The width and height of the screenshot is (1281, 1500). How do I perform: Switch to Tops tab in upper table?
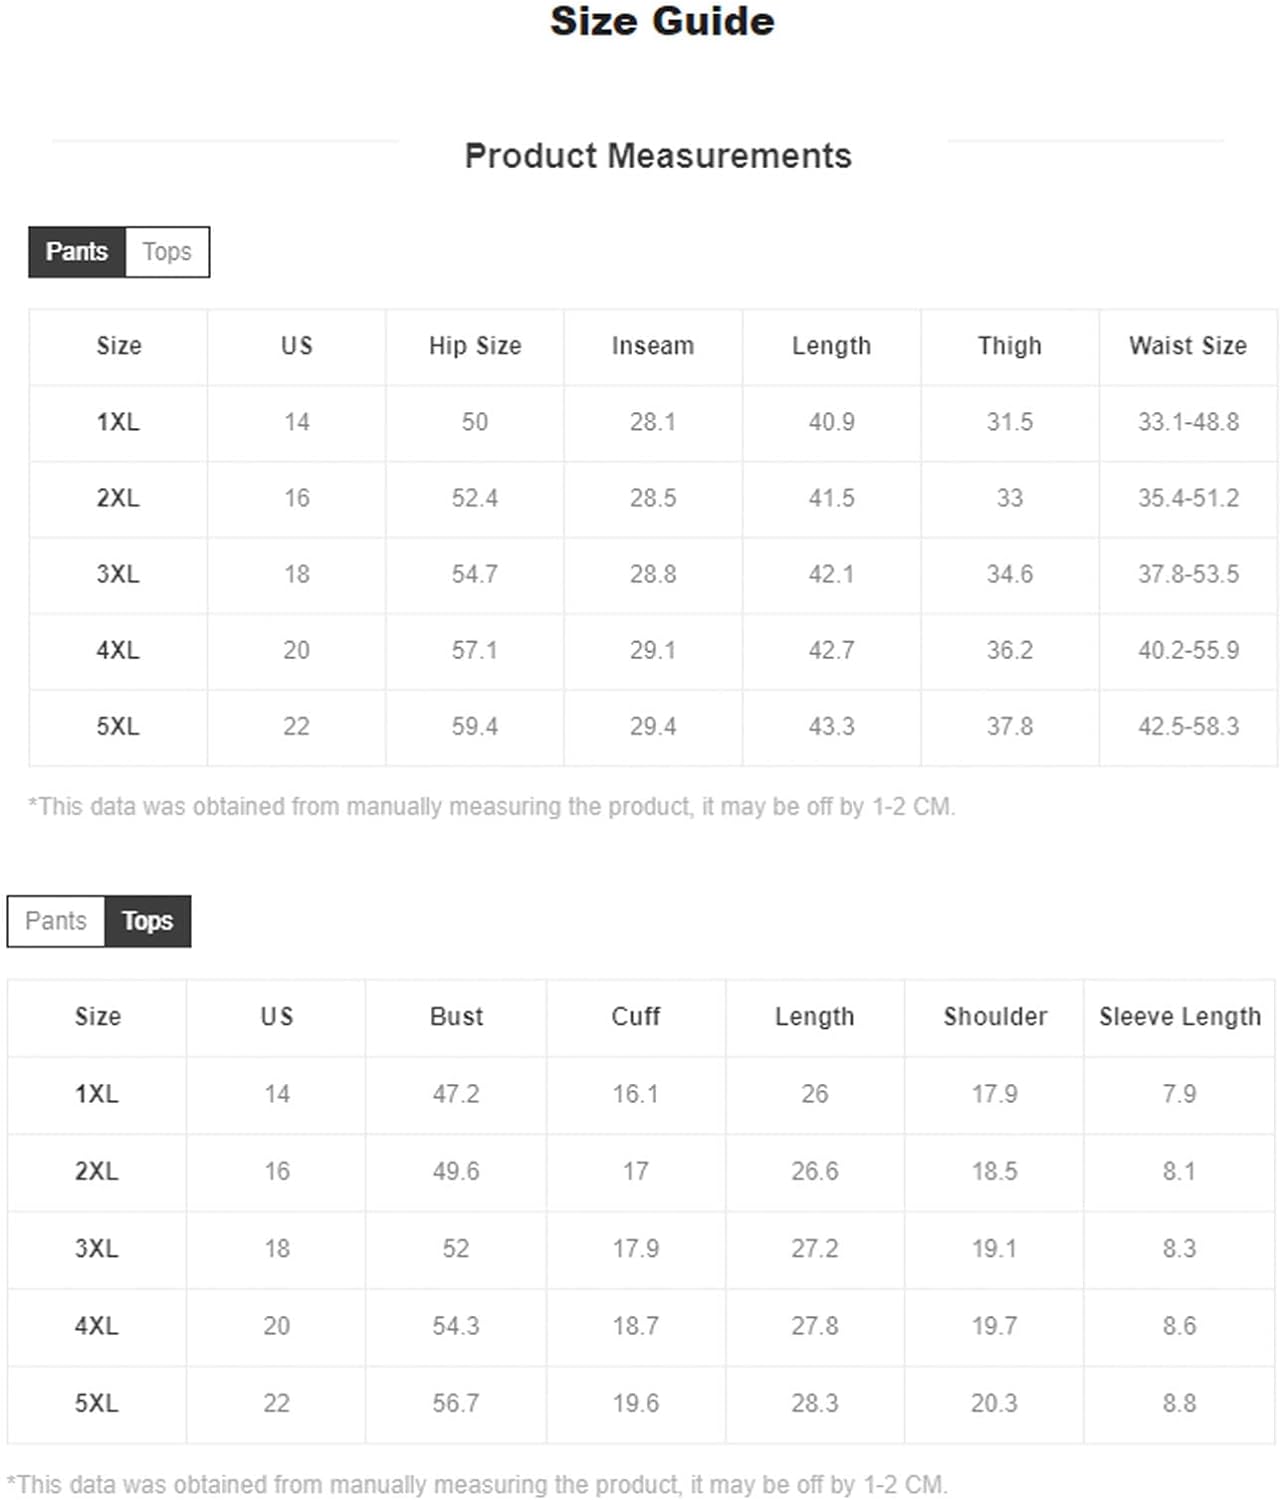tap(167, 252)
